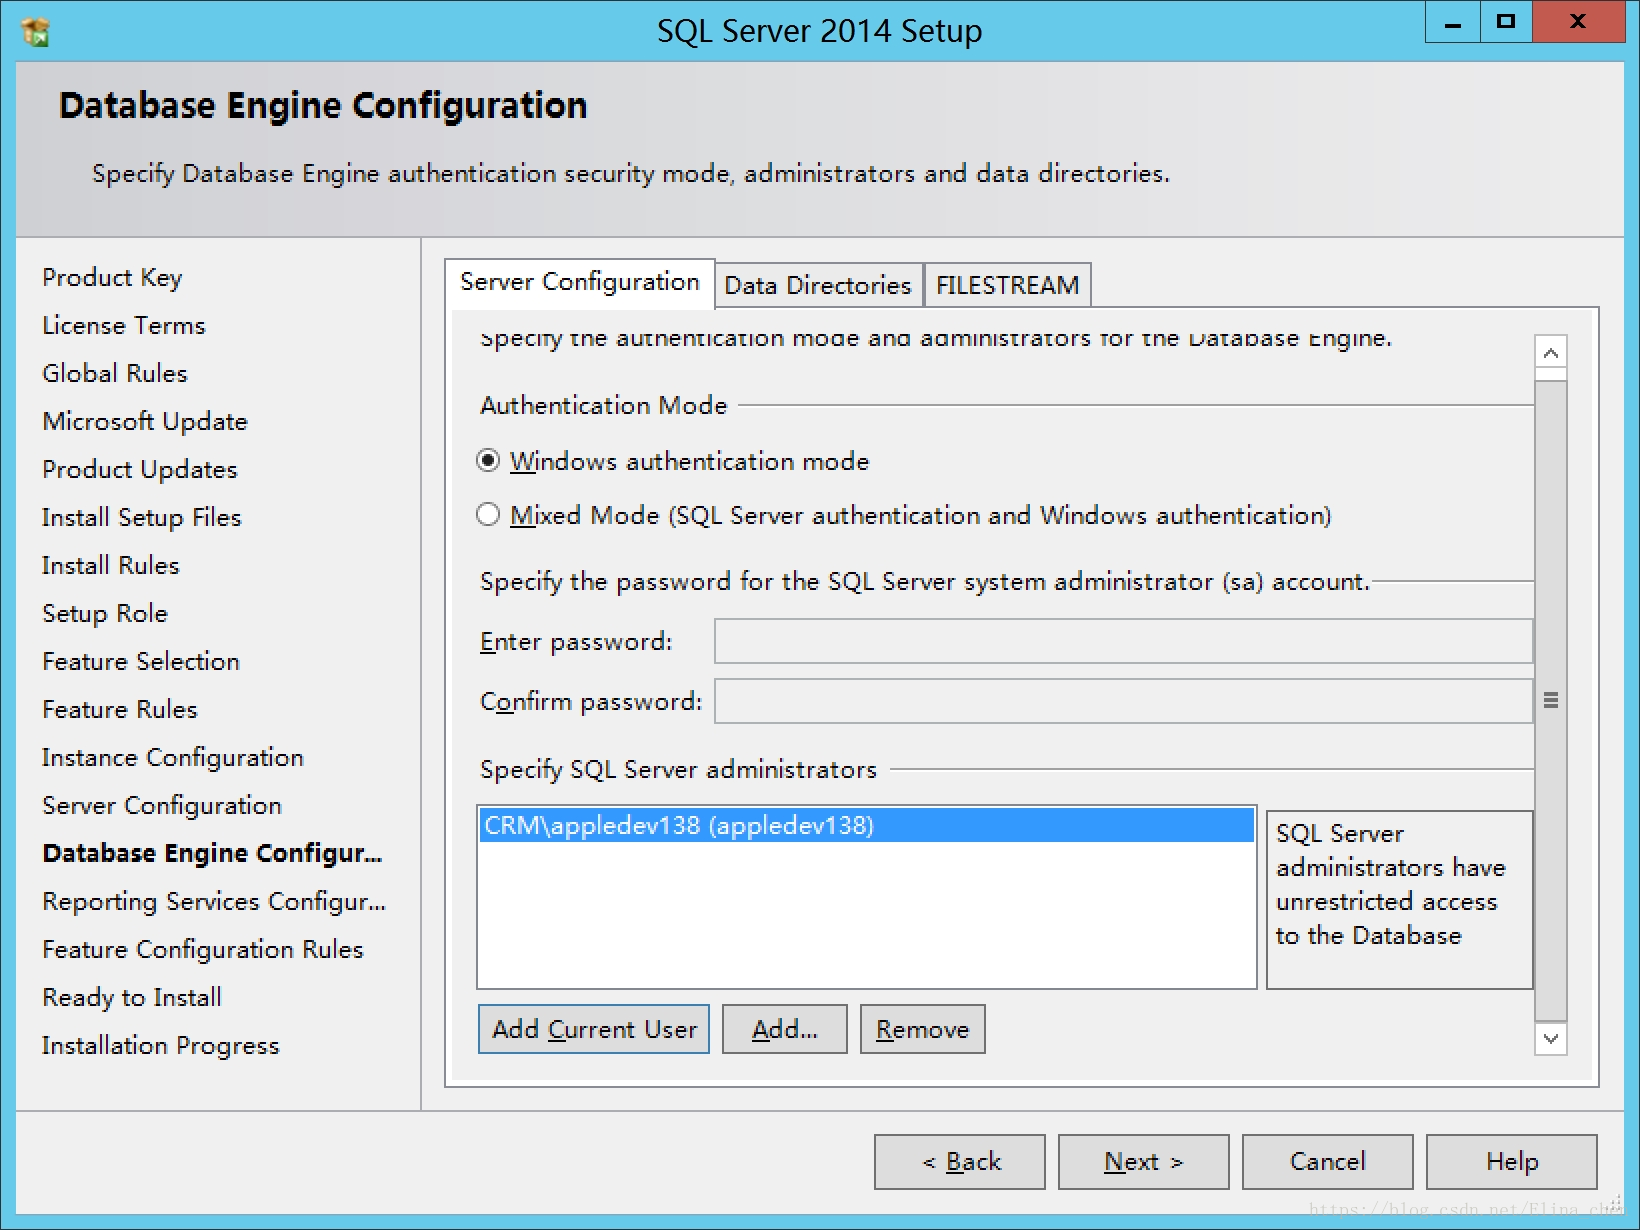Click the Enter password field

(1123, 641)
